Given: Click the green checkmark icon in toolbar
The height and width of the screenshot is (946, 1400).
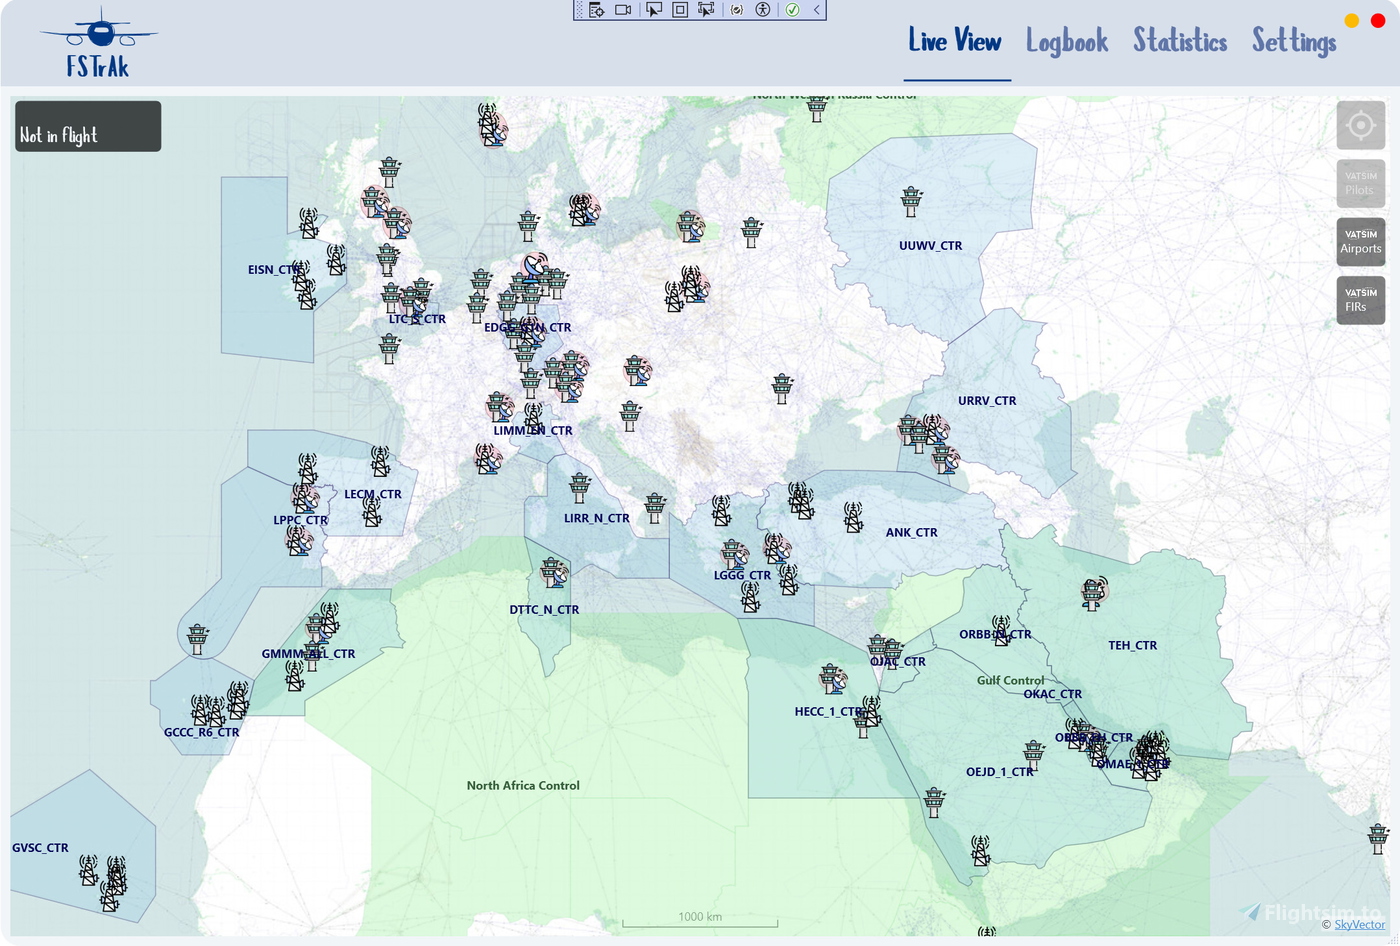Looking at the screenshot, I should point(792,10).
